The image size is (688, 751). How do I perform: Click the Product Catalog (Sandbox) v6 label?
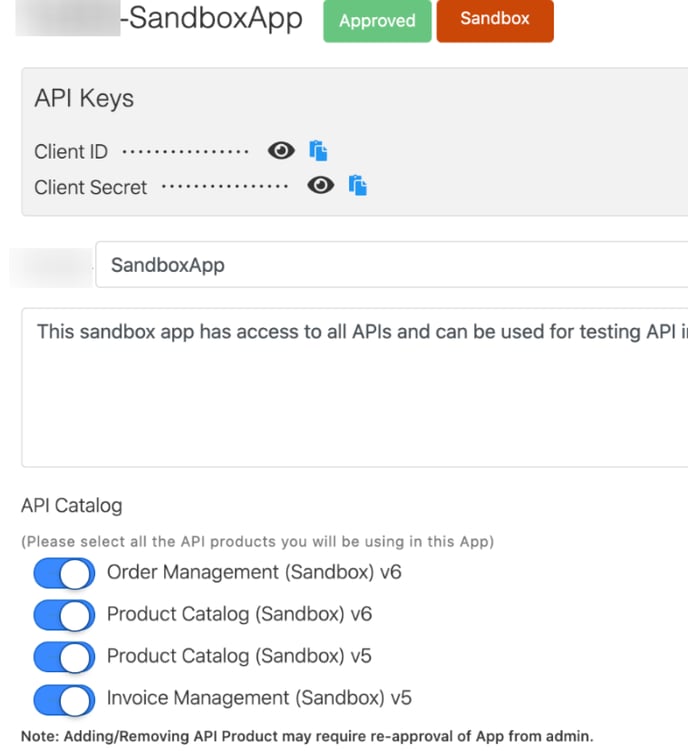click(239, 614)
